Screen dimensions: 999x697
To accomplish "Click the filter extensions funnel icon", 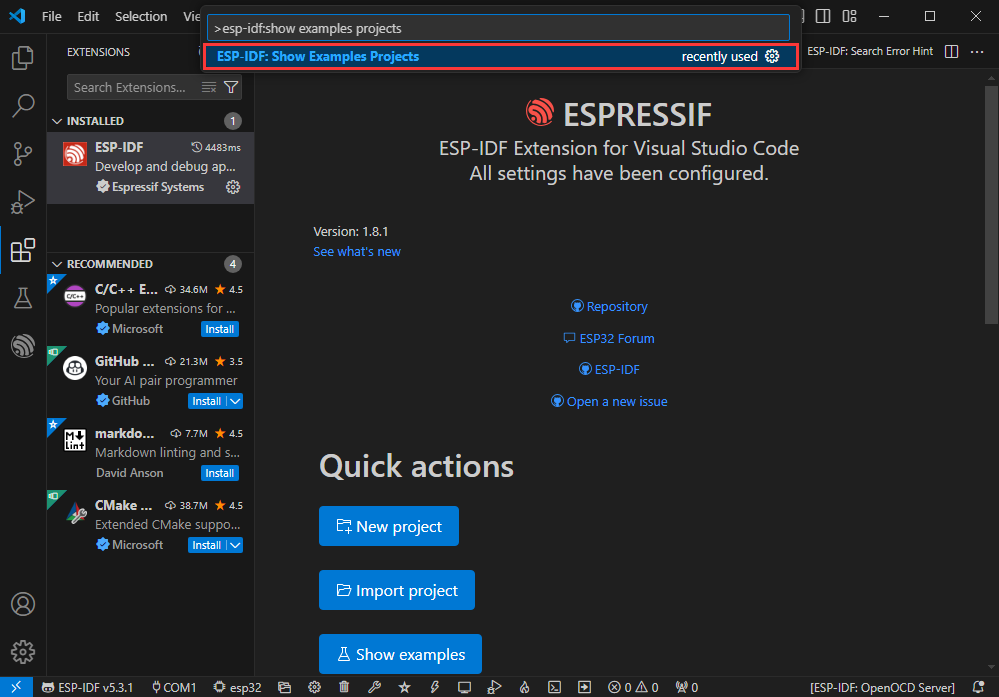I will 231,87.
